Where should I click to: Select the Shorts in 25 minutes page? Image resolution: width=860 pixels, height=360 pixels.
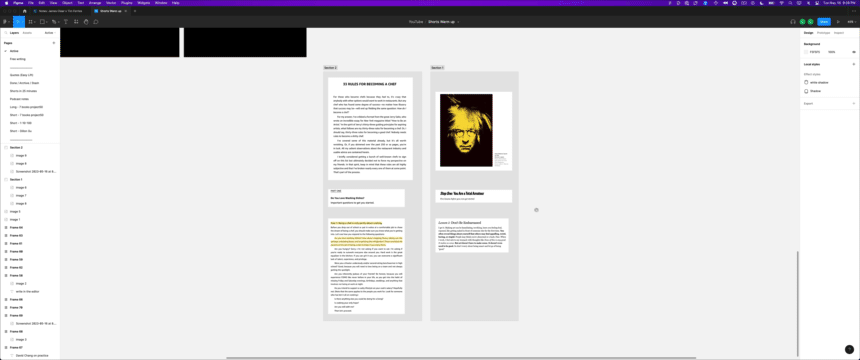click(22, 91)
